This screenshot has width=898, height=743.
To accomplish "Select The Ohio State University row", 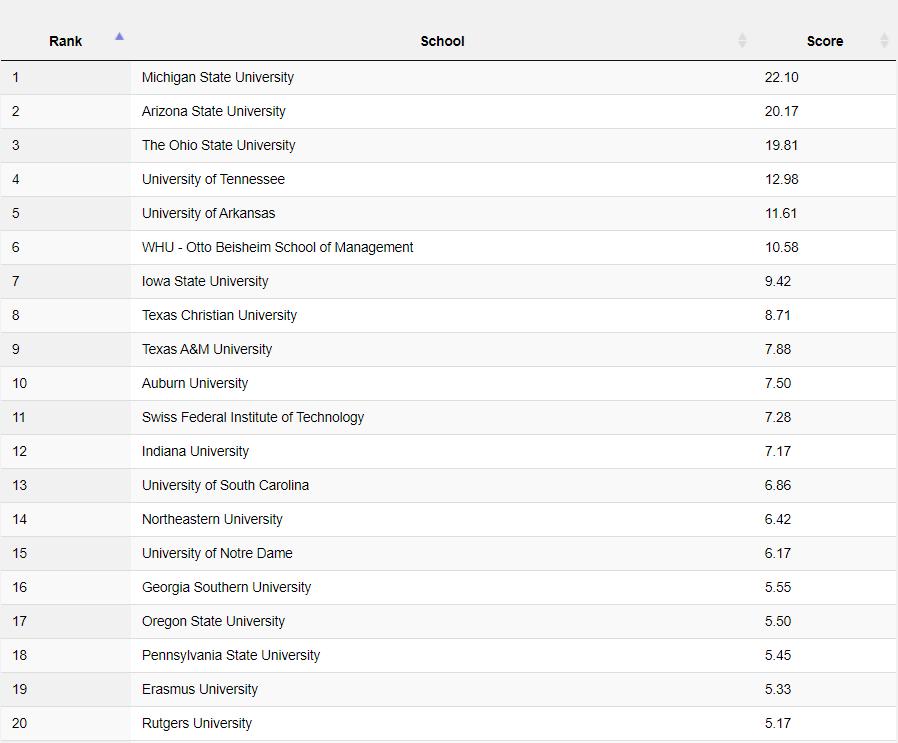I will click(x=218, y=146).
